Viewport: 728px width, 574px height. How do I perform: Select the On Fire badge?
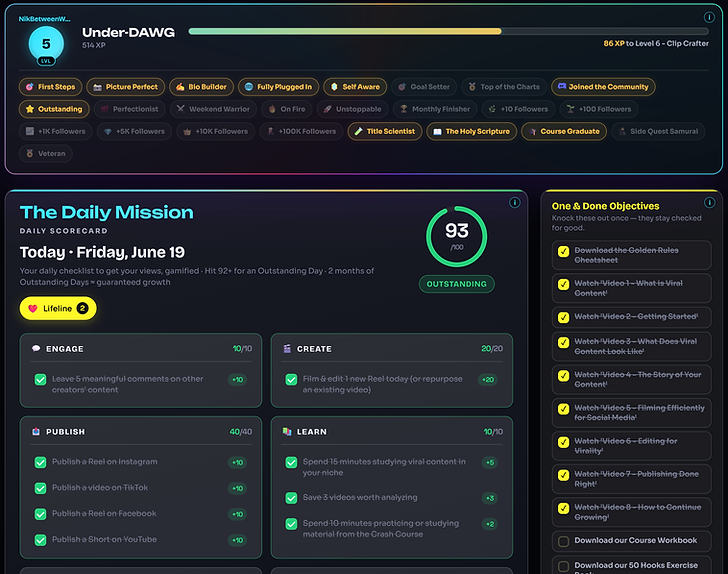tap(286, 109)
